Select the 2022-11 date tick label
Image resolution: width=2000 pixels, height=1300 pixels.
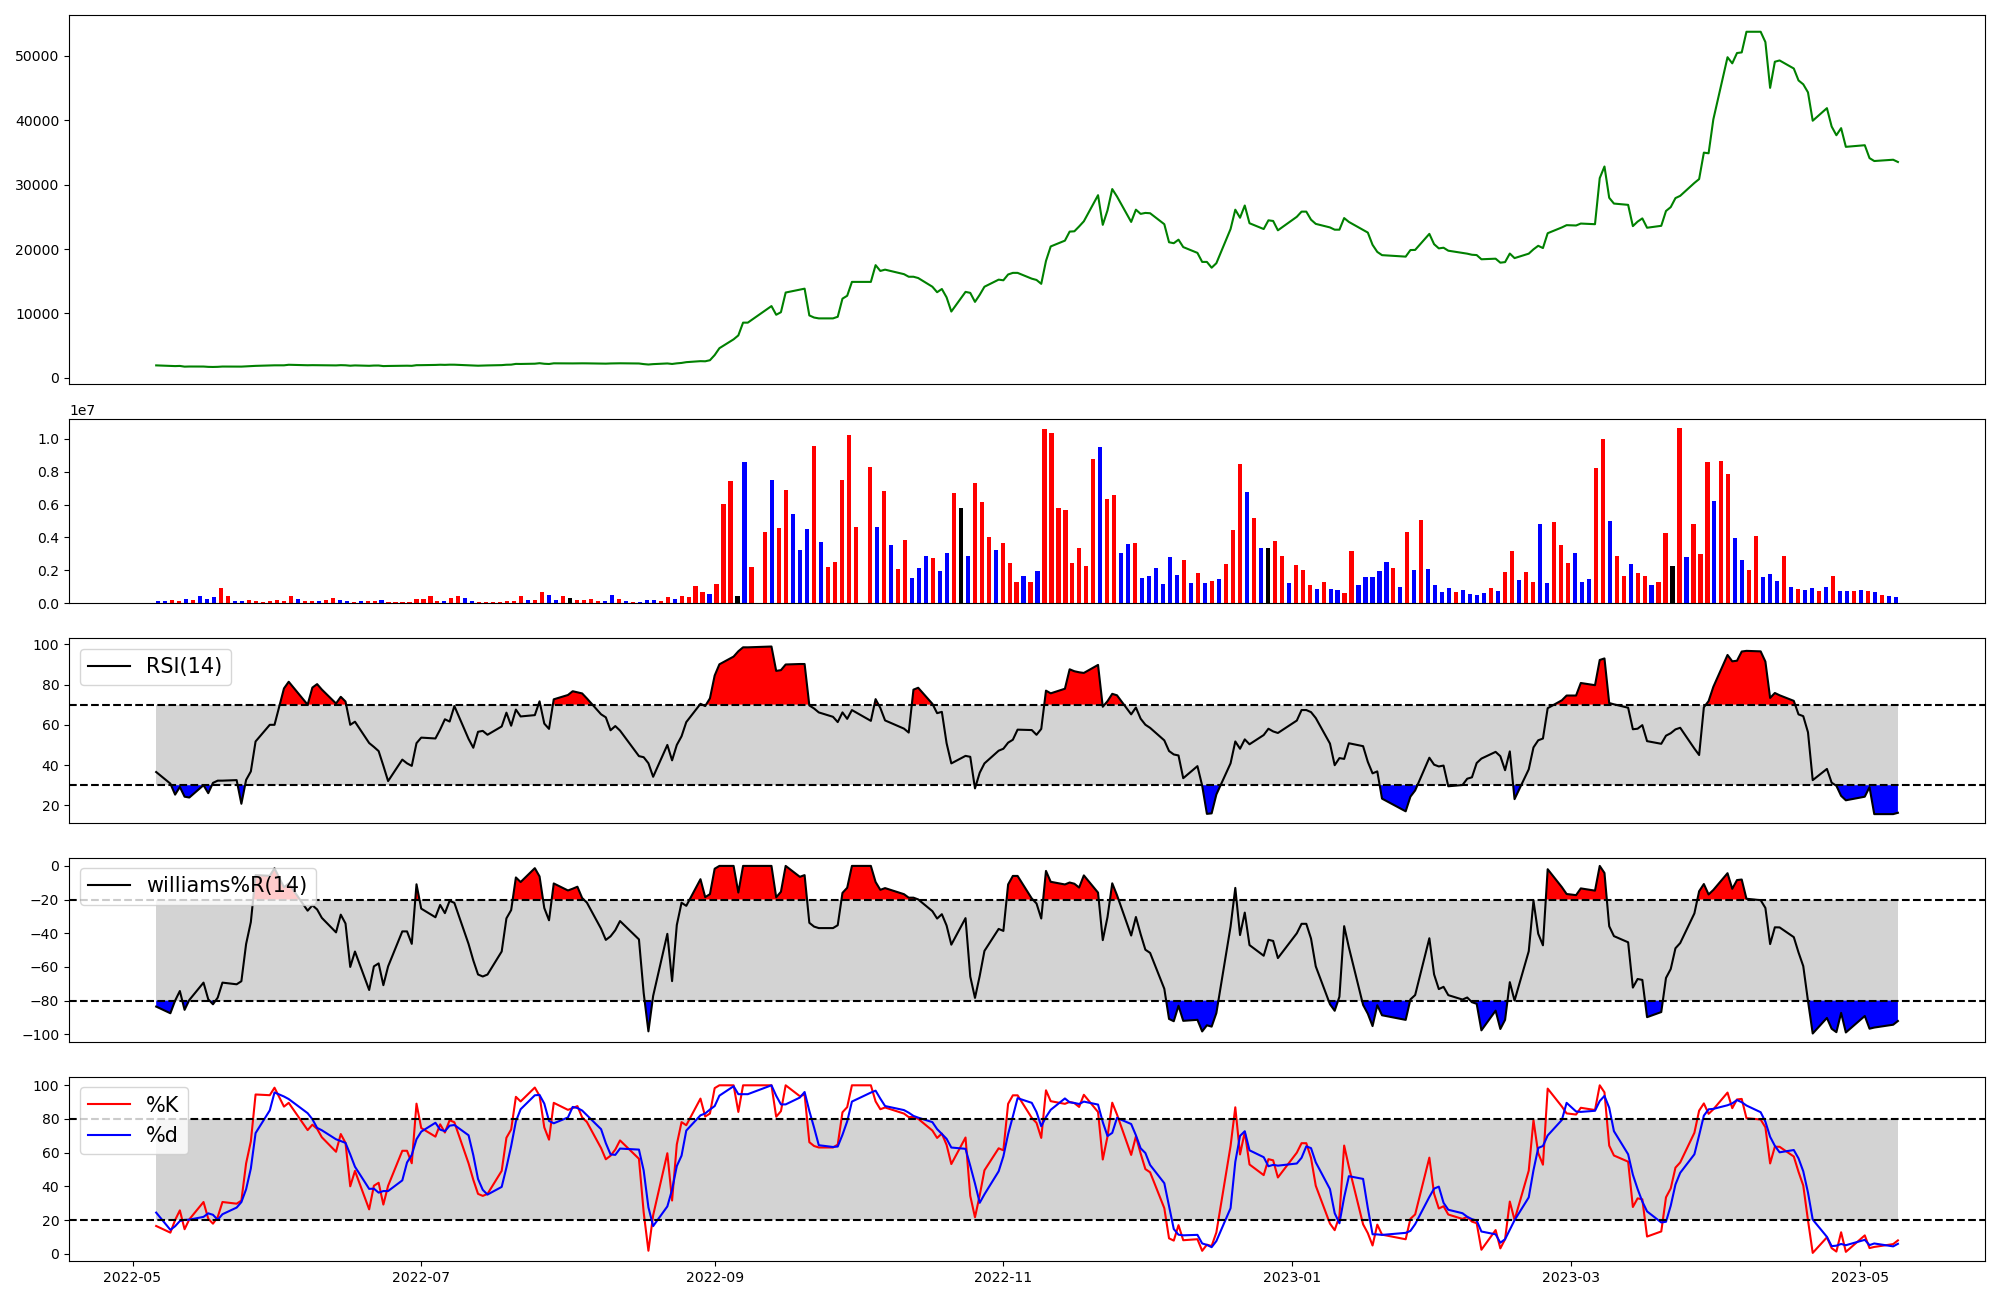tap(1003, 1277)
